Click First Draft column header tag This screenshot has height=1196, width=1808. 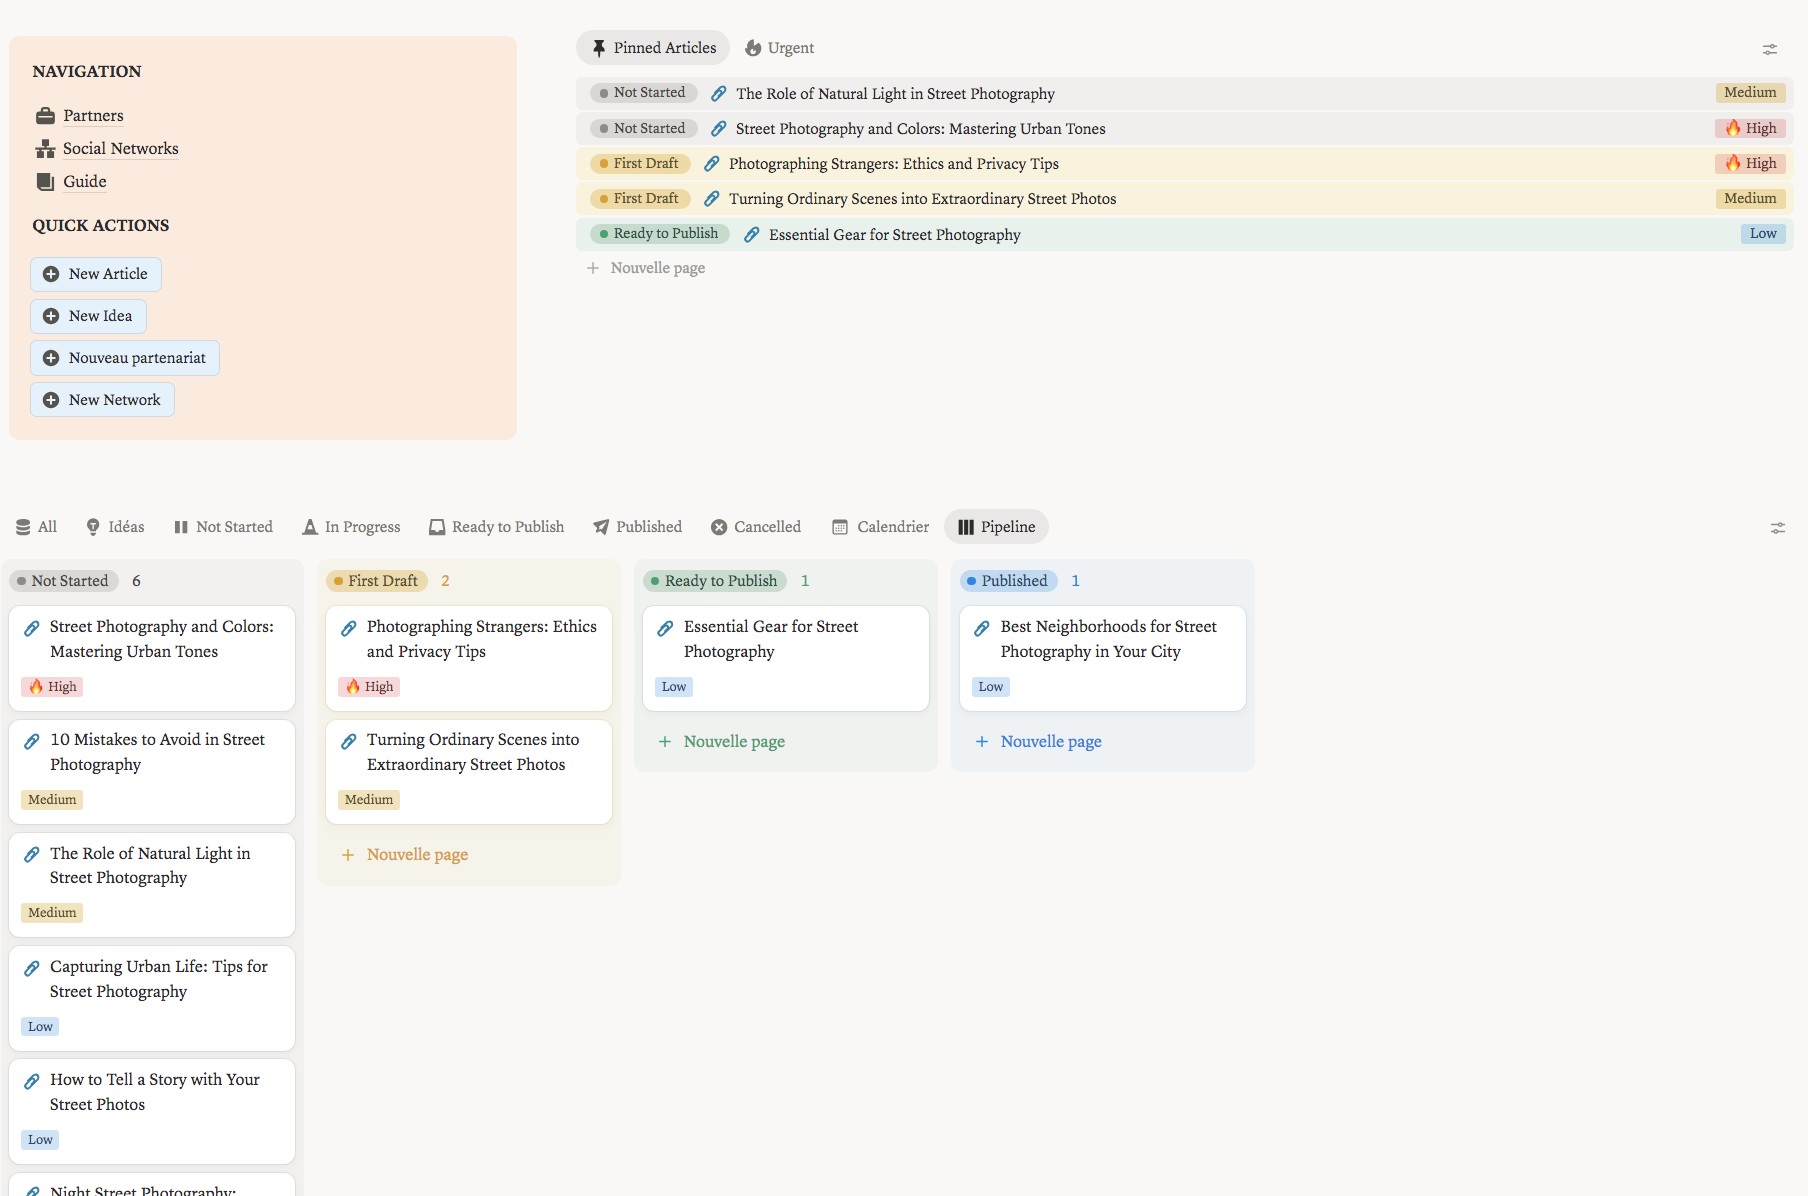pos(377,581)
